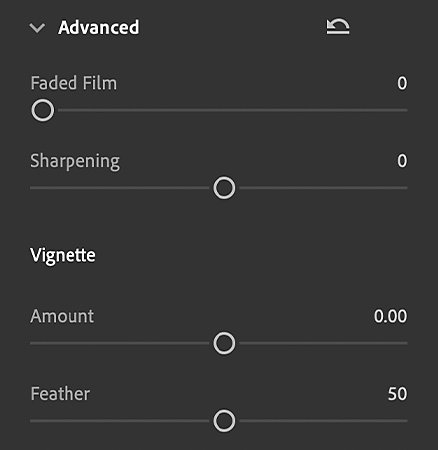
Task: Click the Faded Film label
Action: pyautogui.click(x=74, y=83)
